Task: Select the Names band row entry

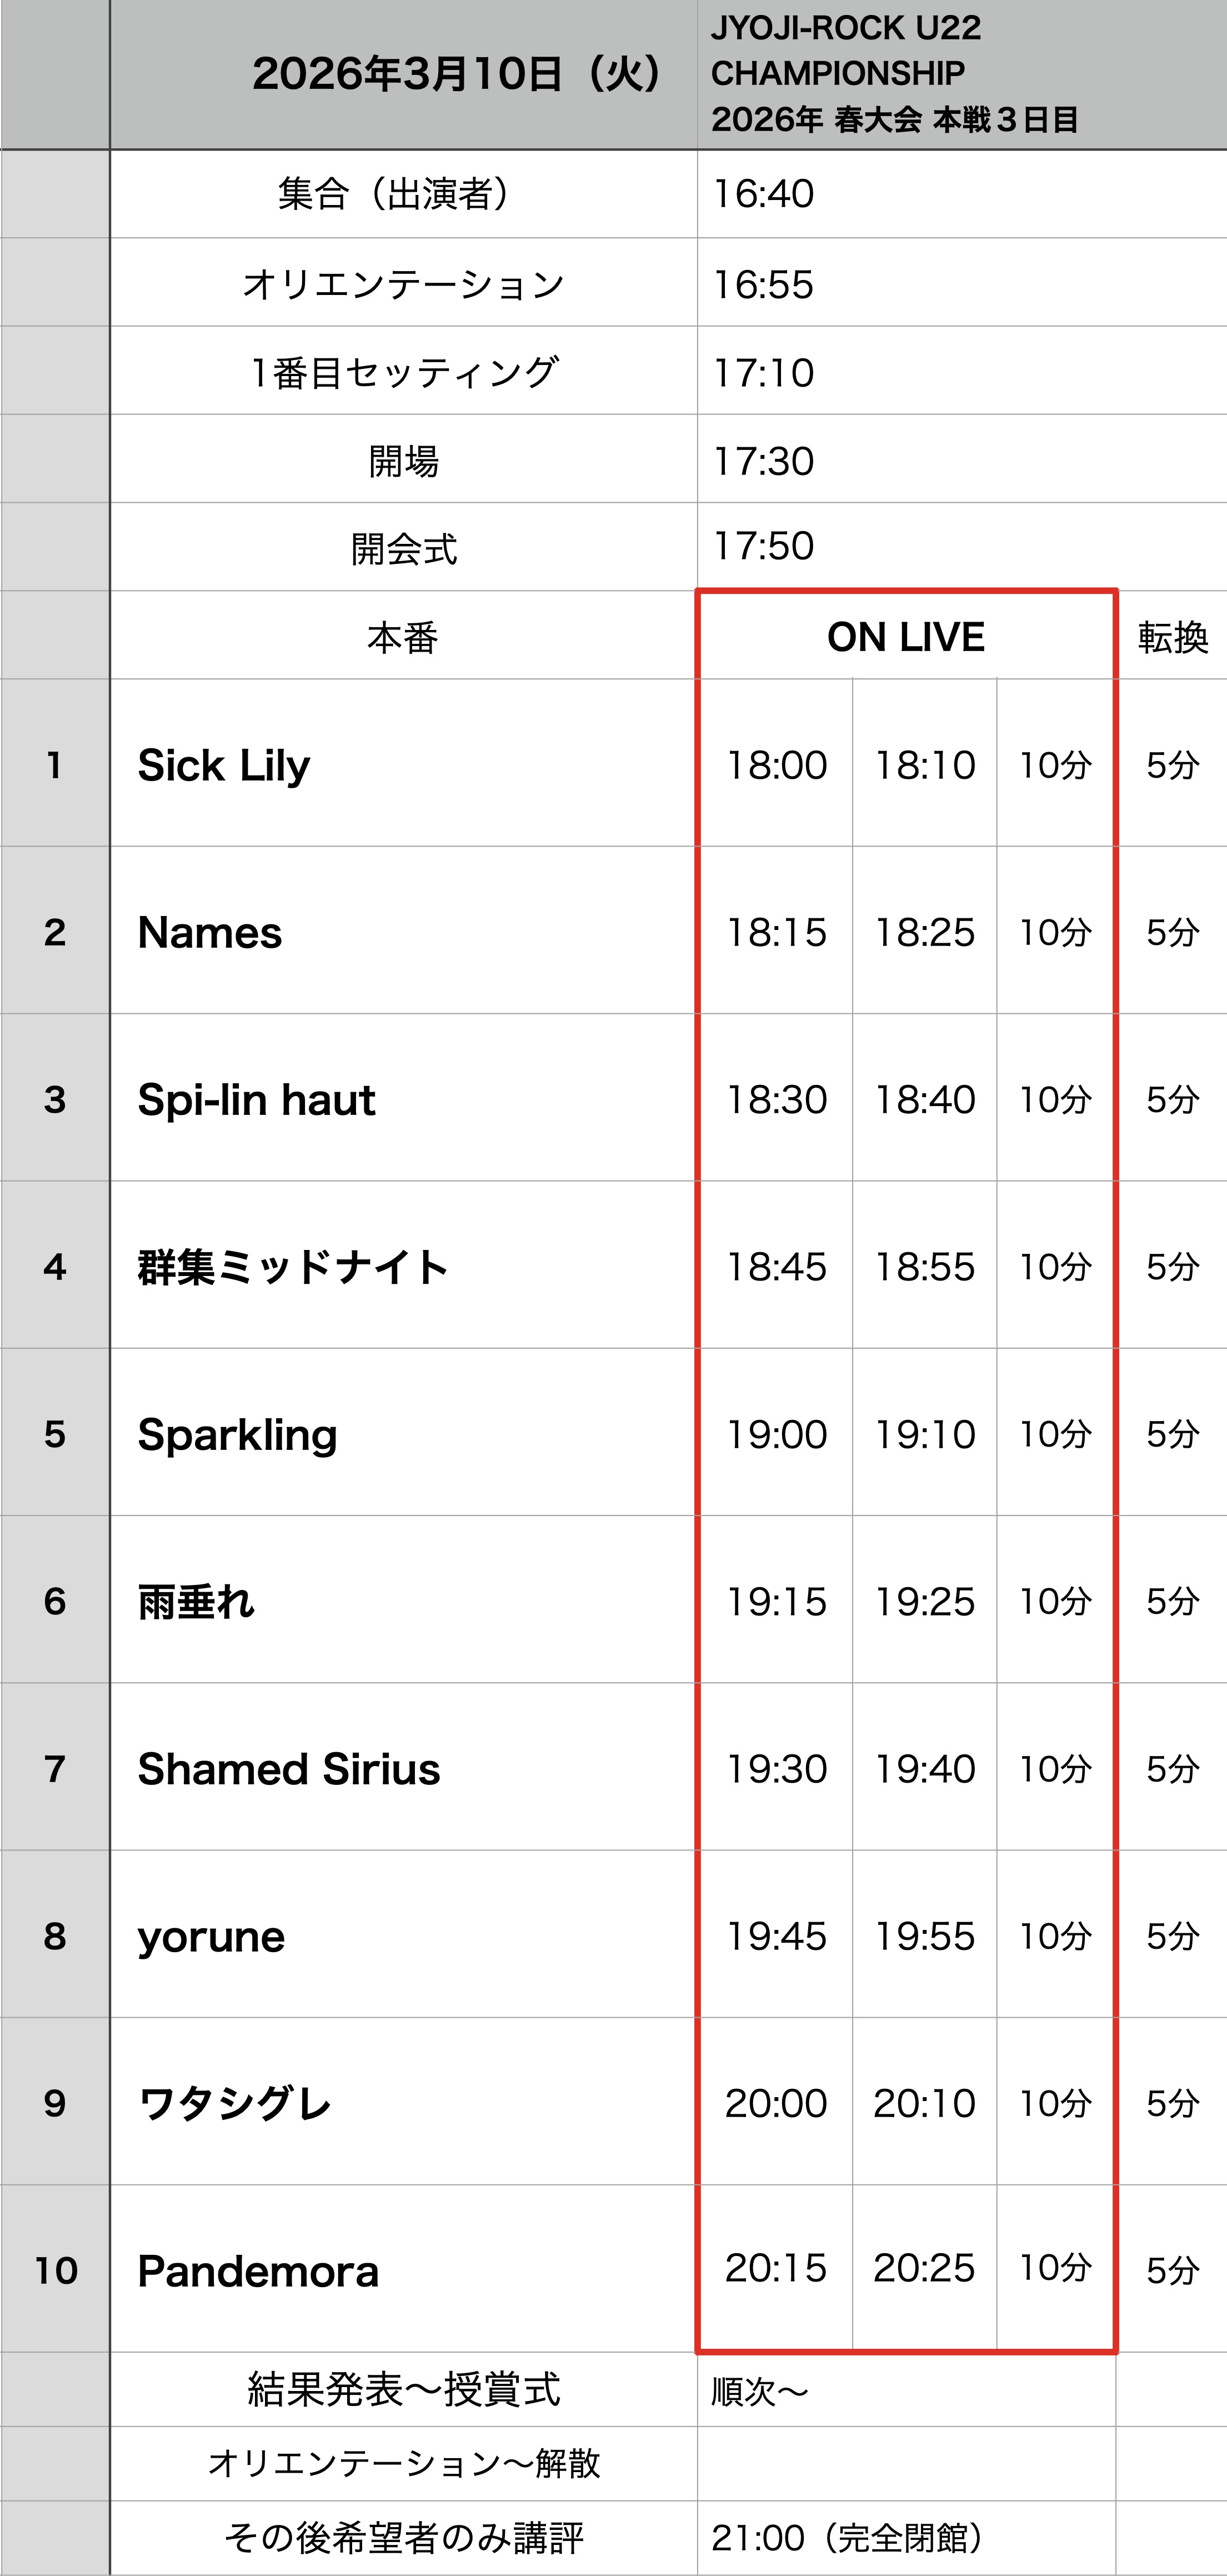Action: (210, 932)
